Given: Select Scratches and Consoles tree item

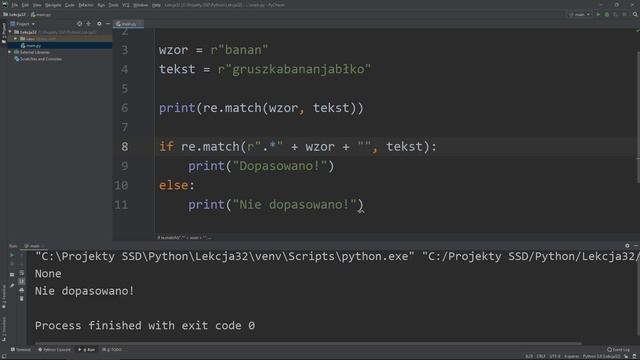Looking at the screenshot, I should pos(38,59).
